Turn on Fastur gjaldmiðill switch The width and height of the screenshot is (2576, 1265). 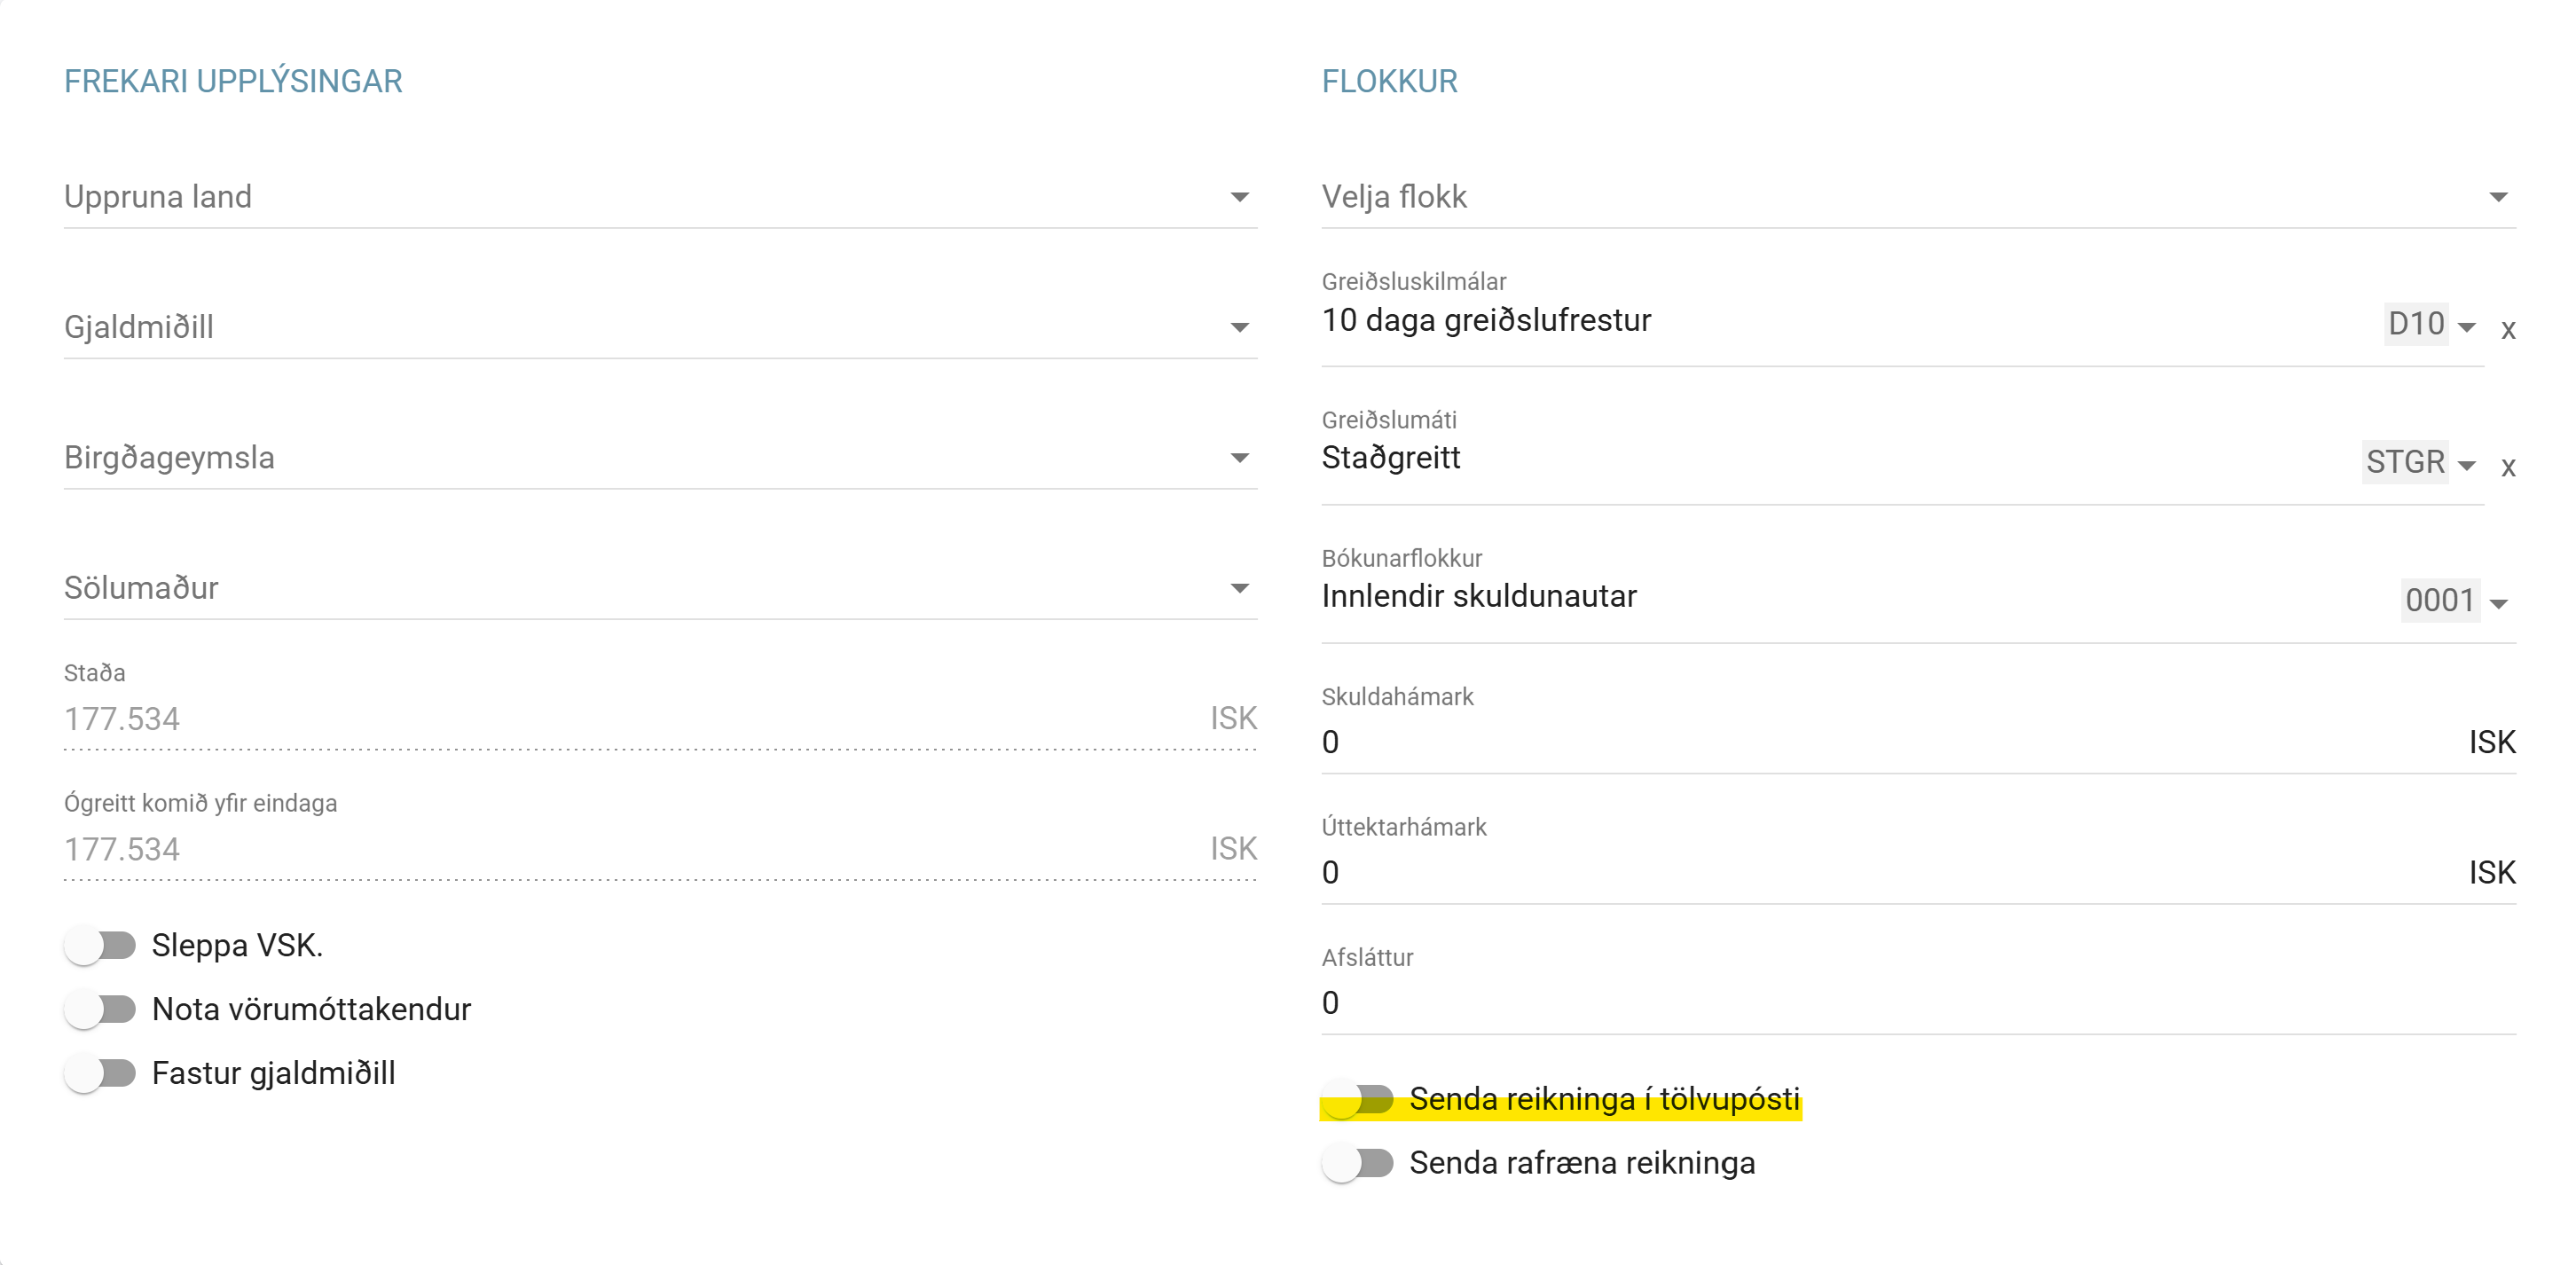(100, 1073)
